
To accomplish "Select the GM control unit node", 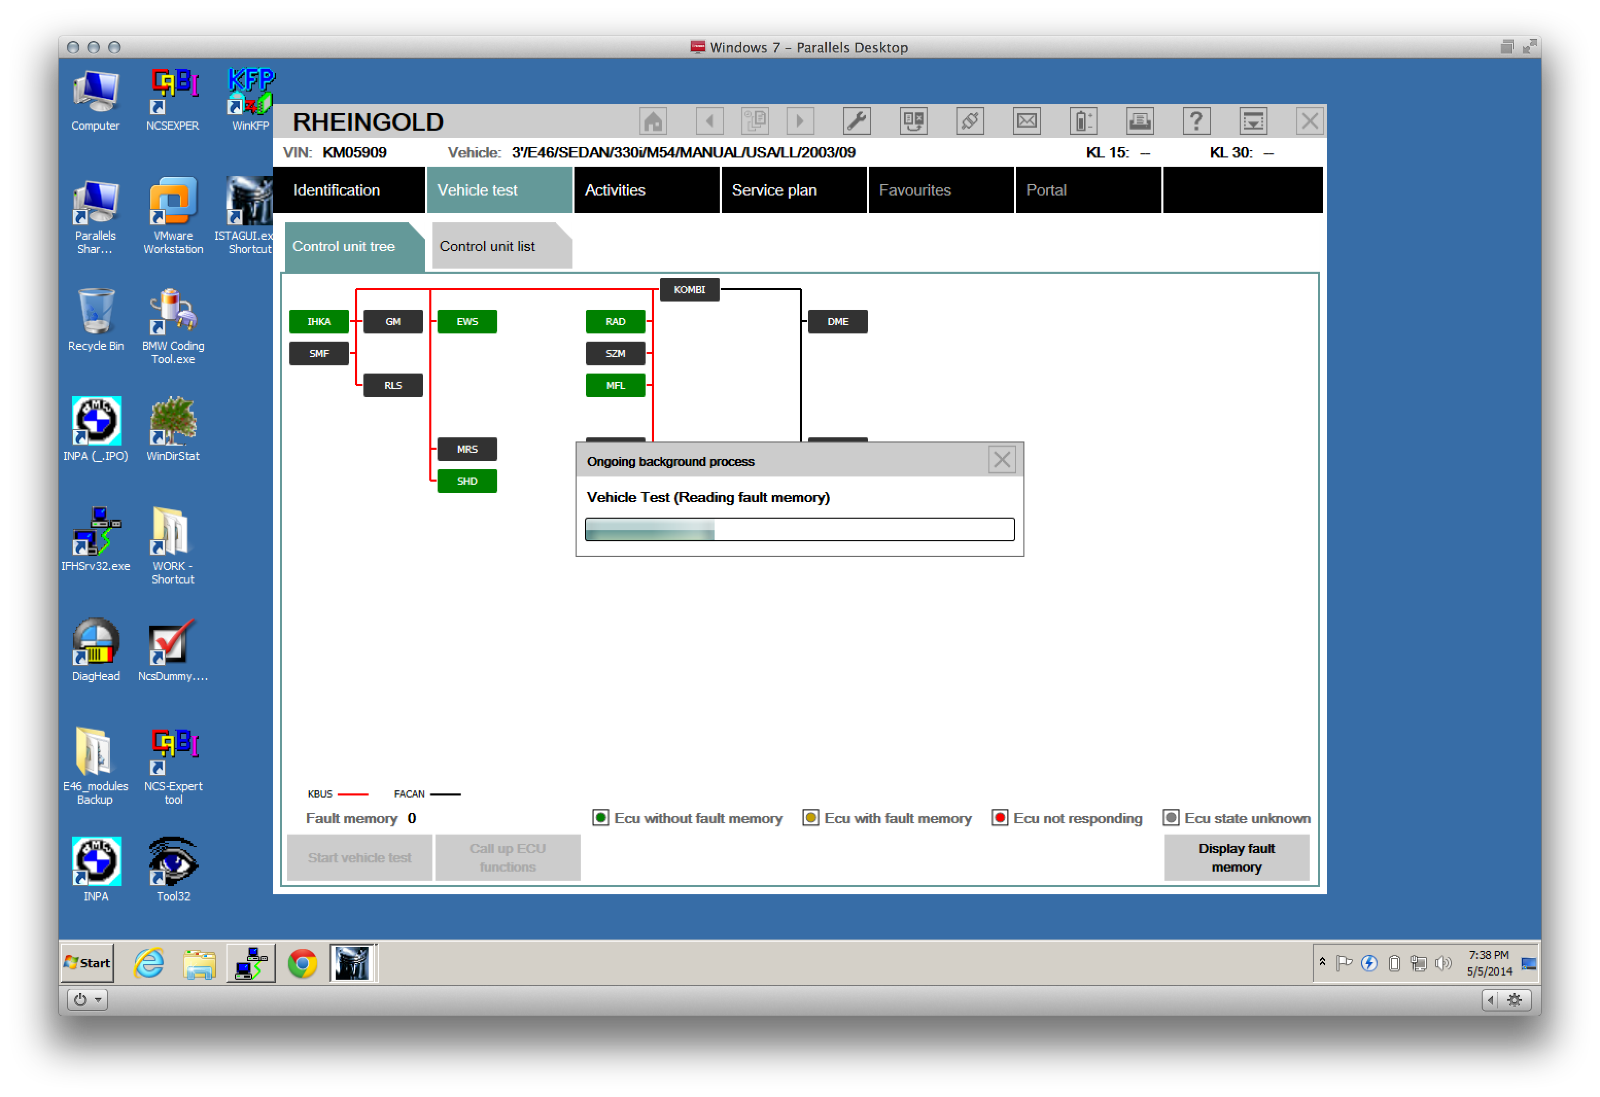I will (393, 322).
